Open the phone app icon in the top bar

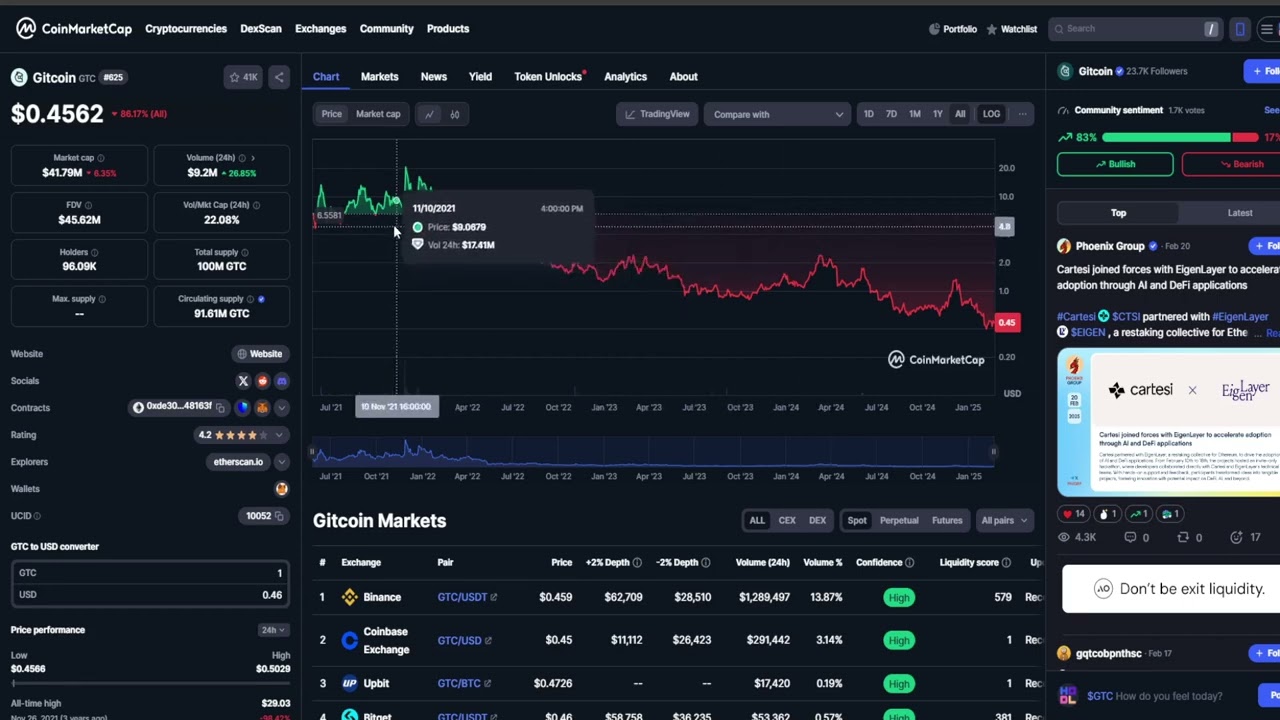(x=1240, y=29)
